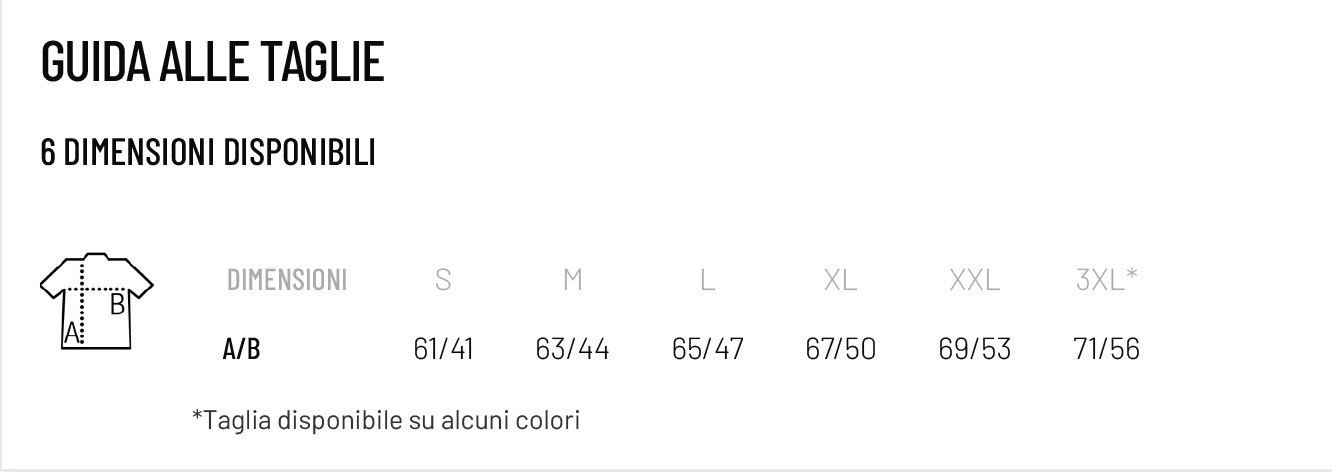Click the 71/56 measurement value
Screen dimensions: 1332x472
tap(1105, 349)
